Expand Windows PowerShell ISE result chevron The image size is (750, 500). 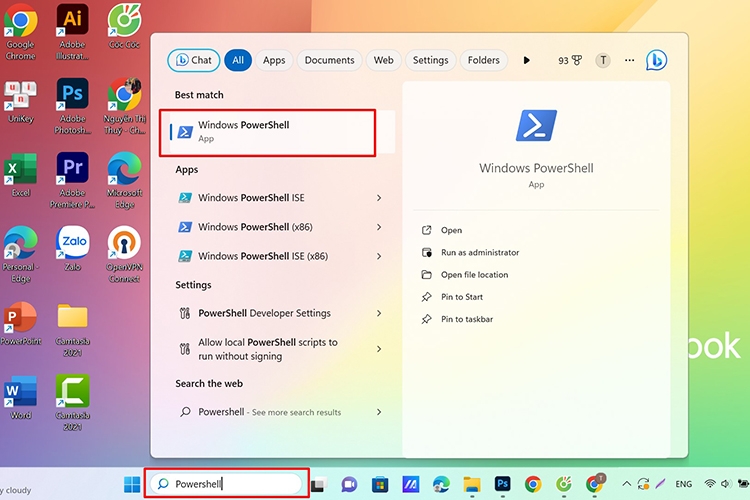pos(379,198)
